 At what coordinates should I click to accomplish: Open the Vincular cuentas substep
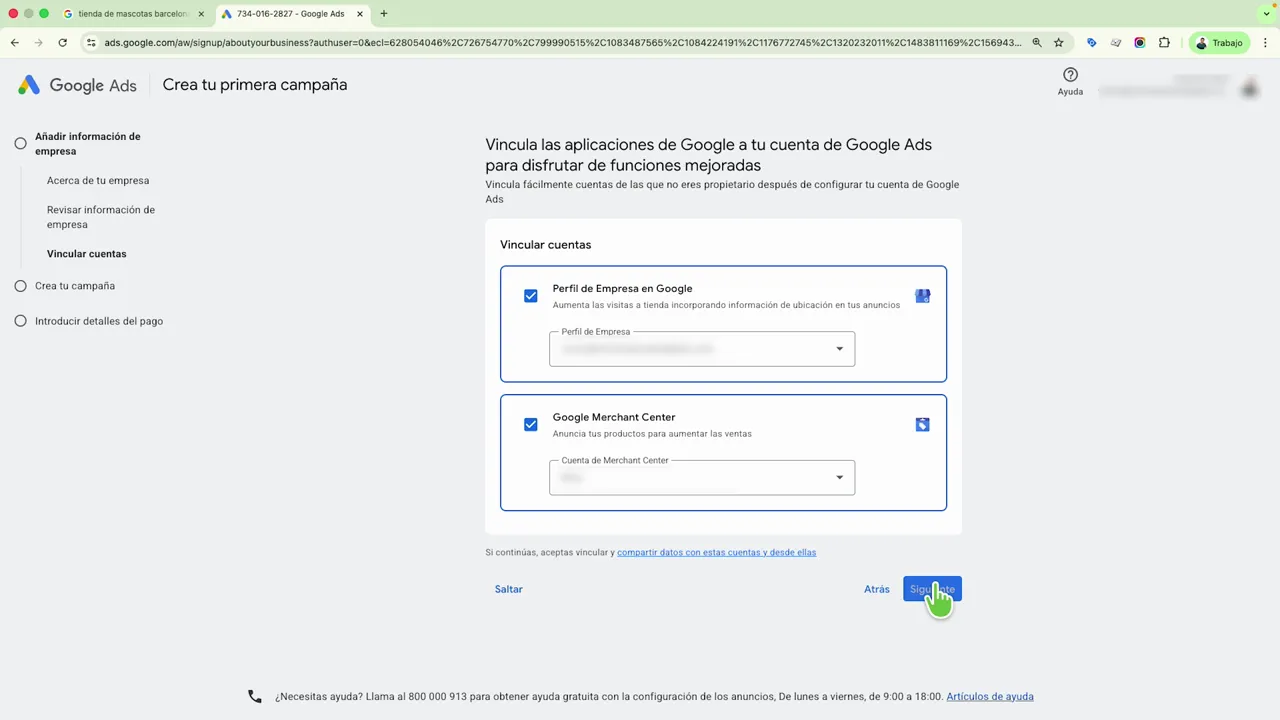pos(87,254)
